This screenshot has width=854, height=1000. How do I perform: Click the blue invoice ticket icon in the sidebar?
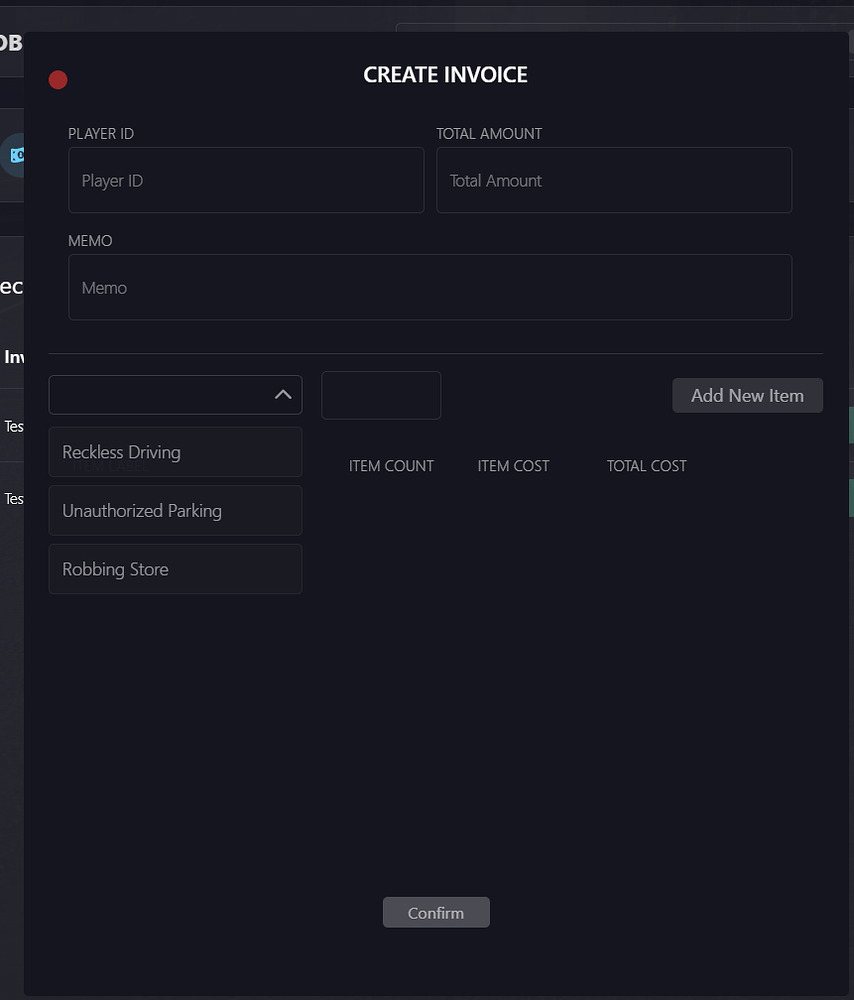tap(17, 155)
